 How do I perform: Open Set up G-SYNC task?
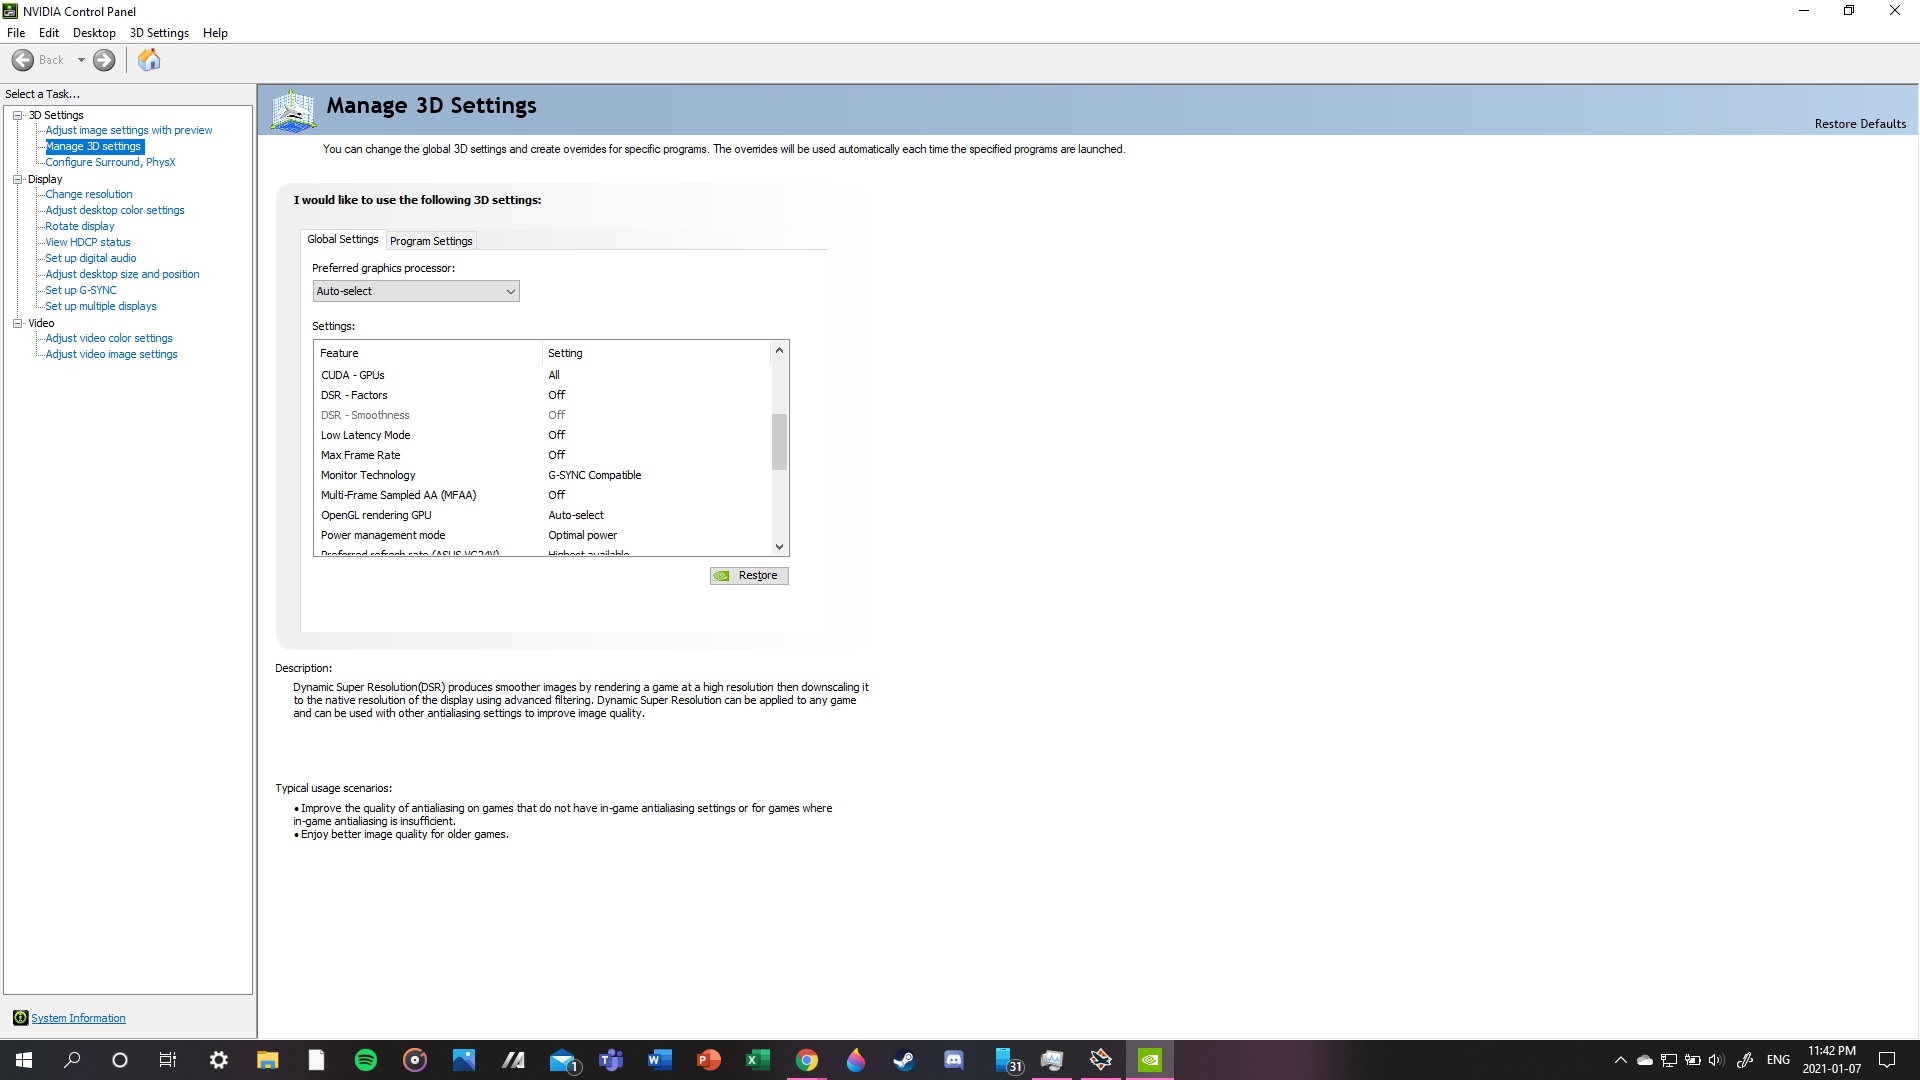[x=81, y=290]
